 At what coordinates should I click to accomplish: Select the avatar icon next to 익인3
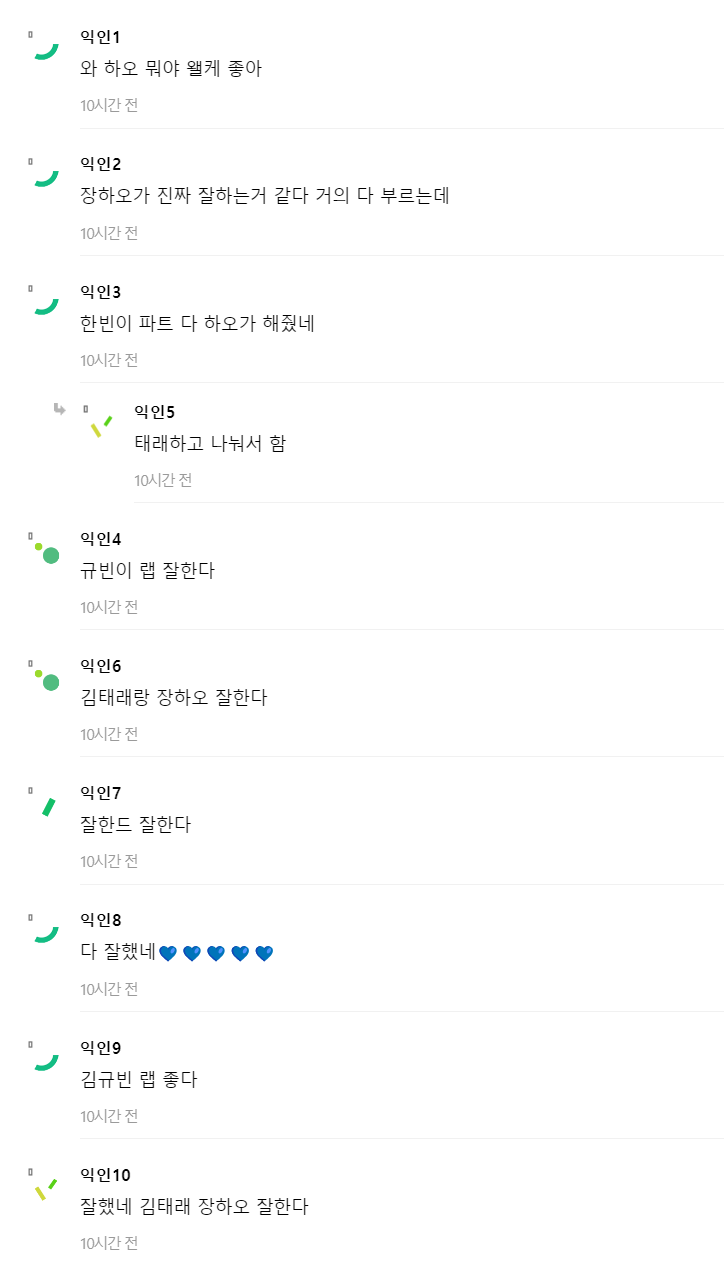click(x=44, y=301)
